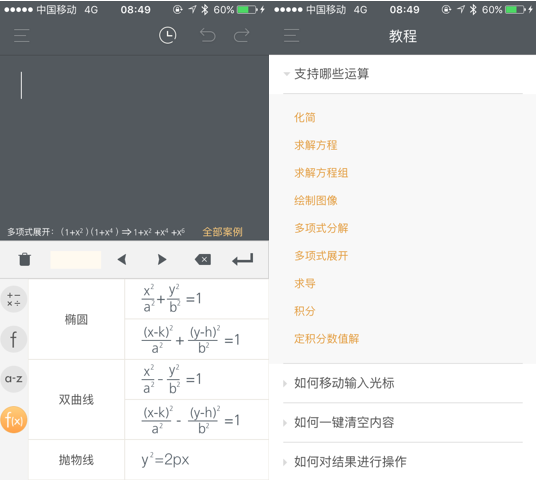Click the redo arrow icon
Screen dimensions: 536x484
click(241, 36)
